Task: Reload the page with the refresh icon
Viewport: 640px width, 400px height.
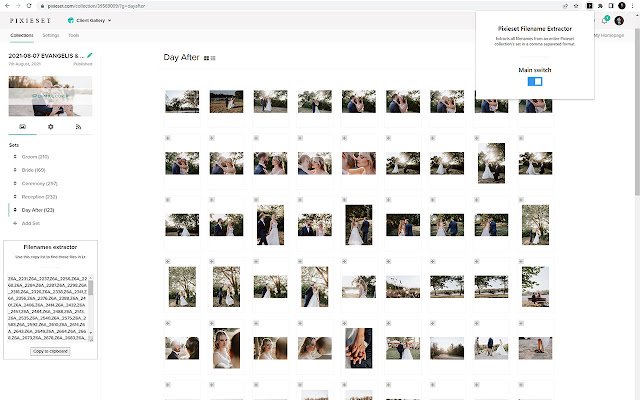Action: point(29,6)
